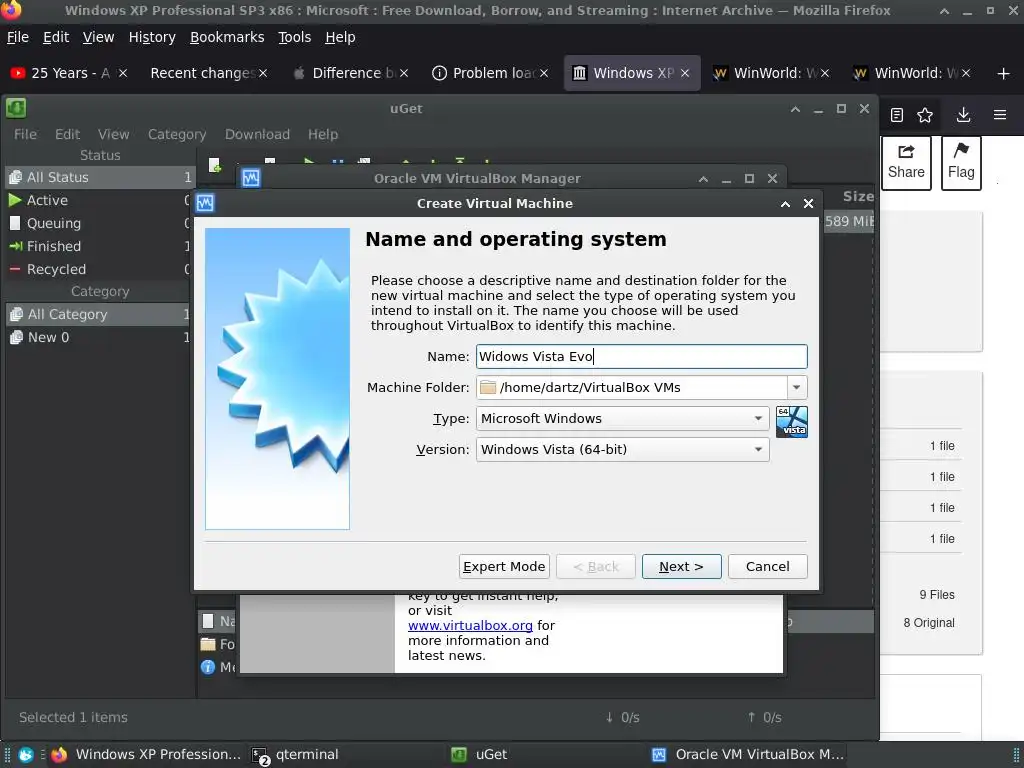Select 'All Status' in uGet sidebar

(x=100, y=177)
